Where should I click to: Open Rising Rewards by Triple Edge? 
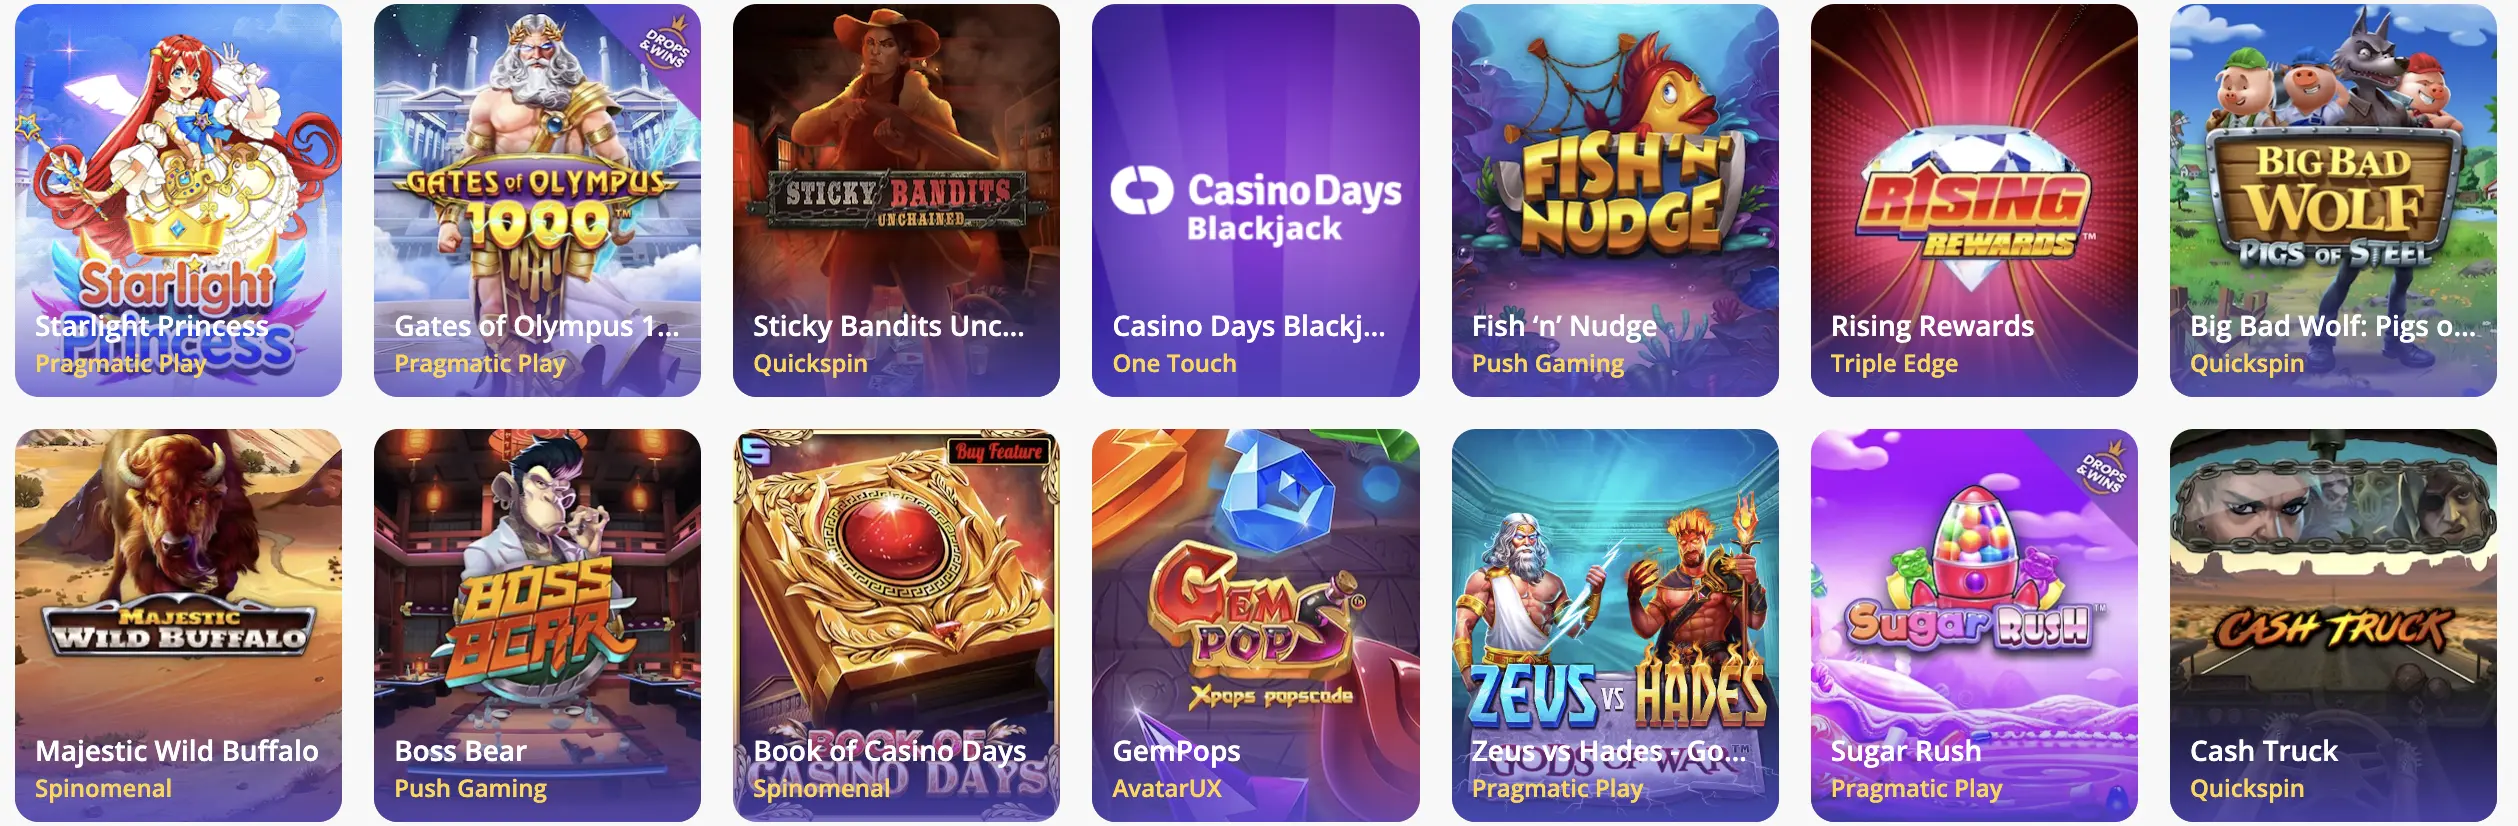[x=1974, y=200]
